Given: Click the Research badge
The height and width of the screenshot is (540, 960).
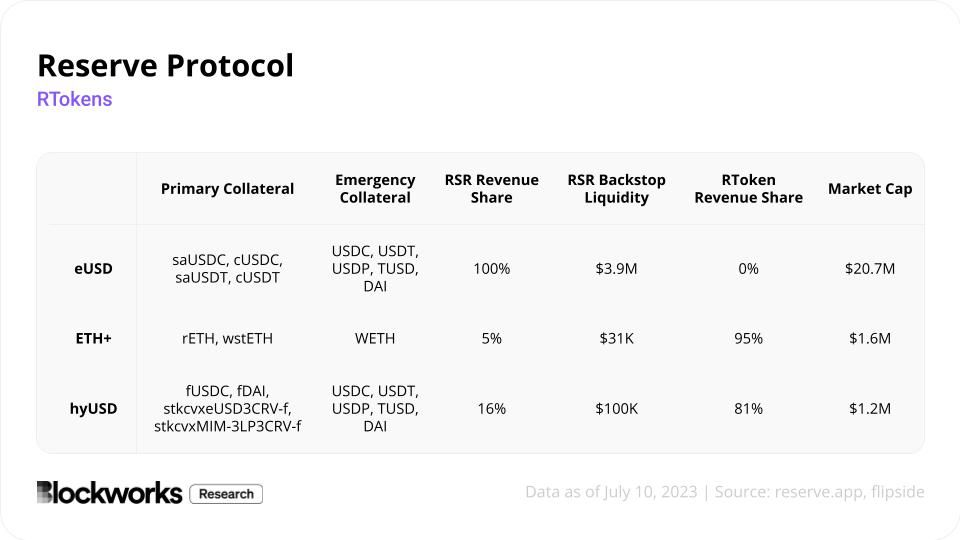Looking at the screenshot, I should (x=226, y=494).
